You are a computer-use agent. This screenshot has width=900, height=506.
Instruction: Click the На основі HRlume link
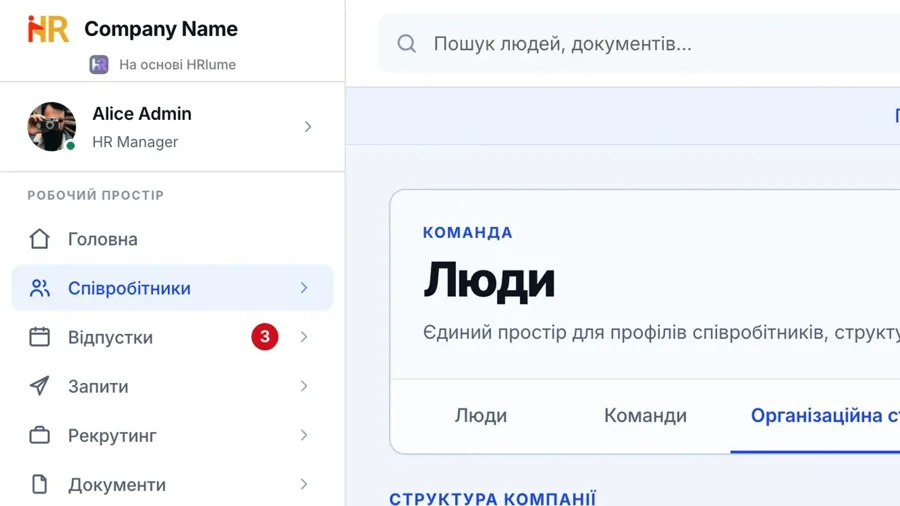point(177,64)
